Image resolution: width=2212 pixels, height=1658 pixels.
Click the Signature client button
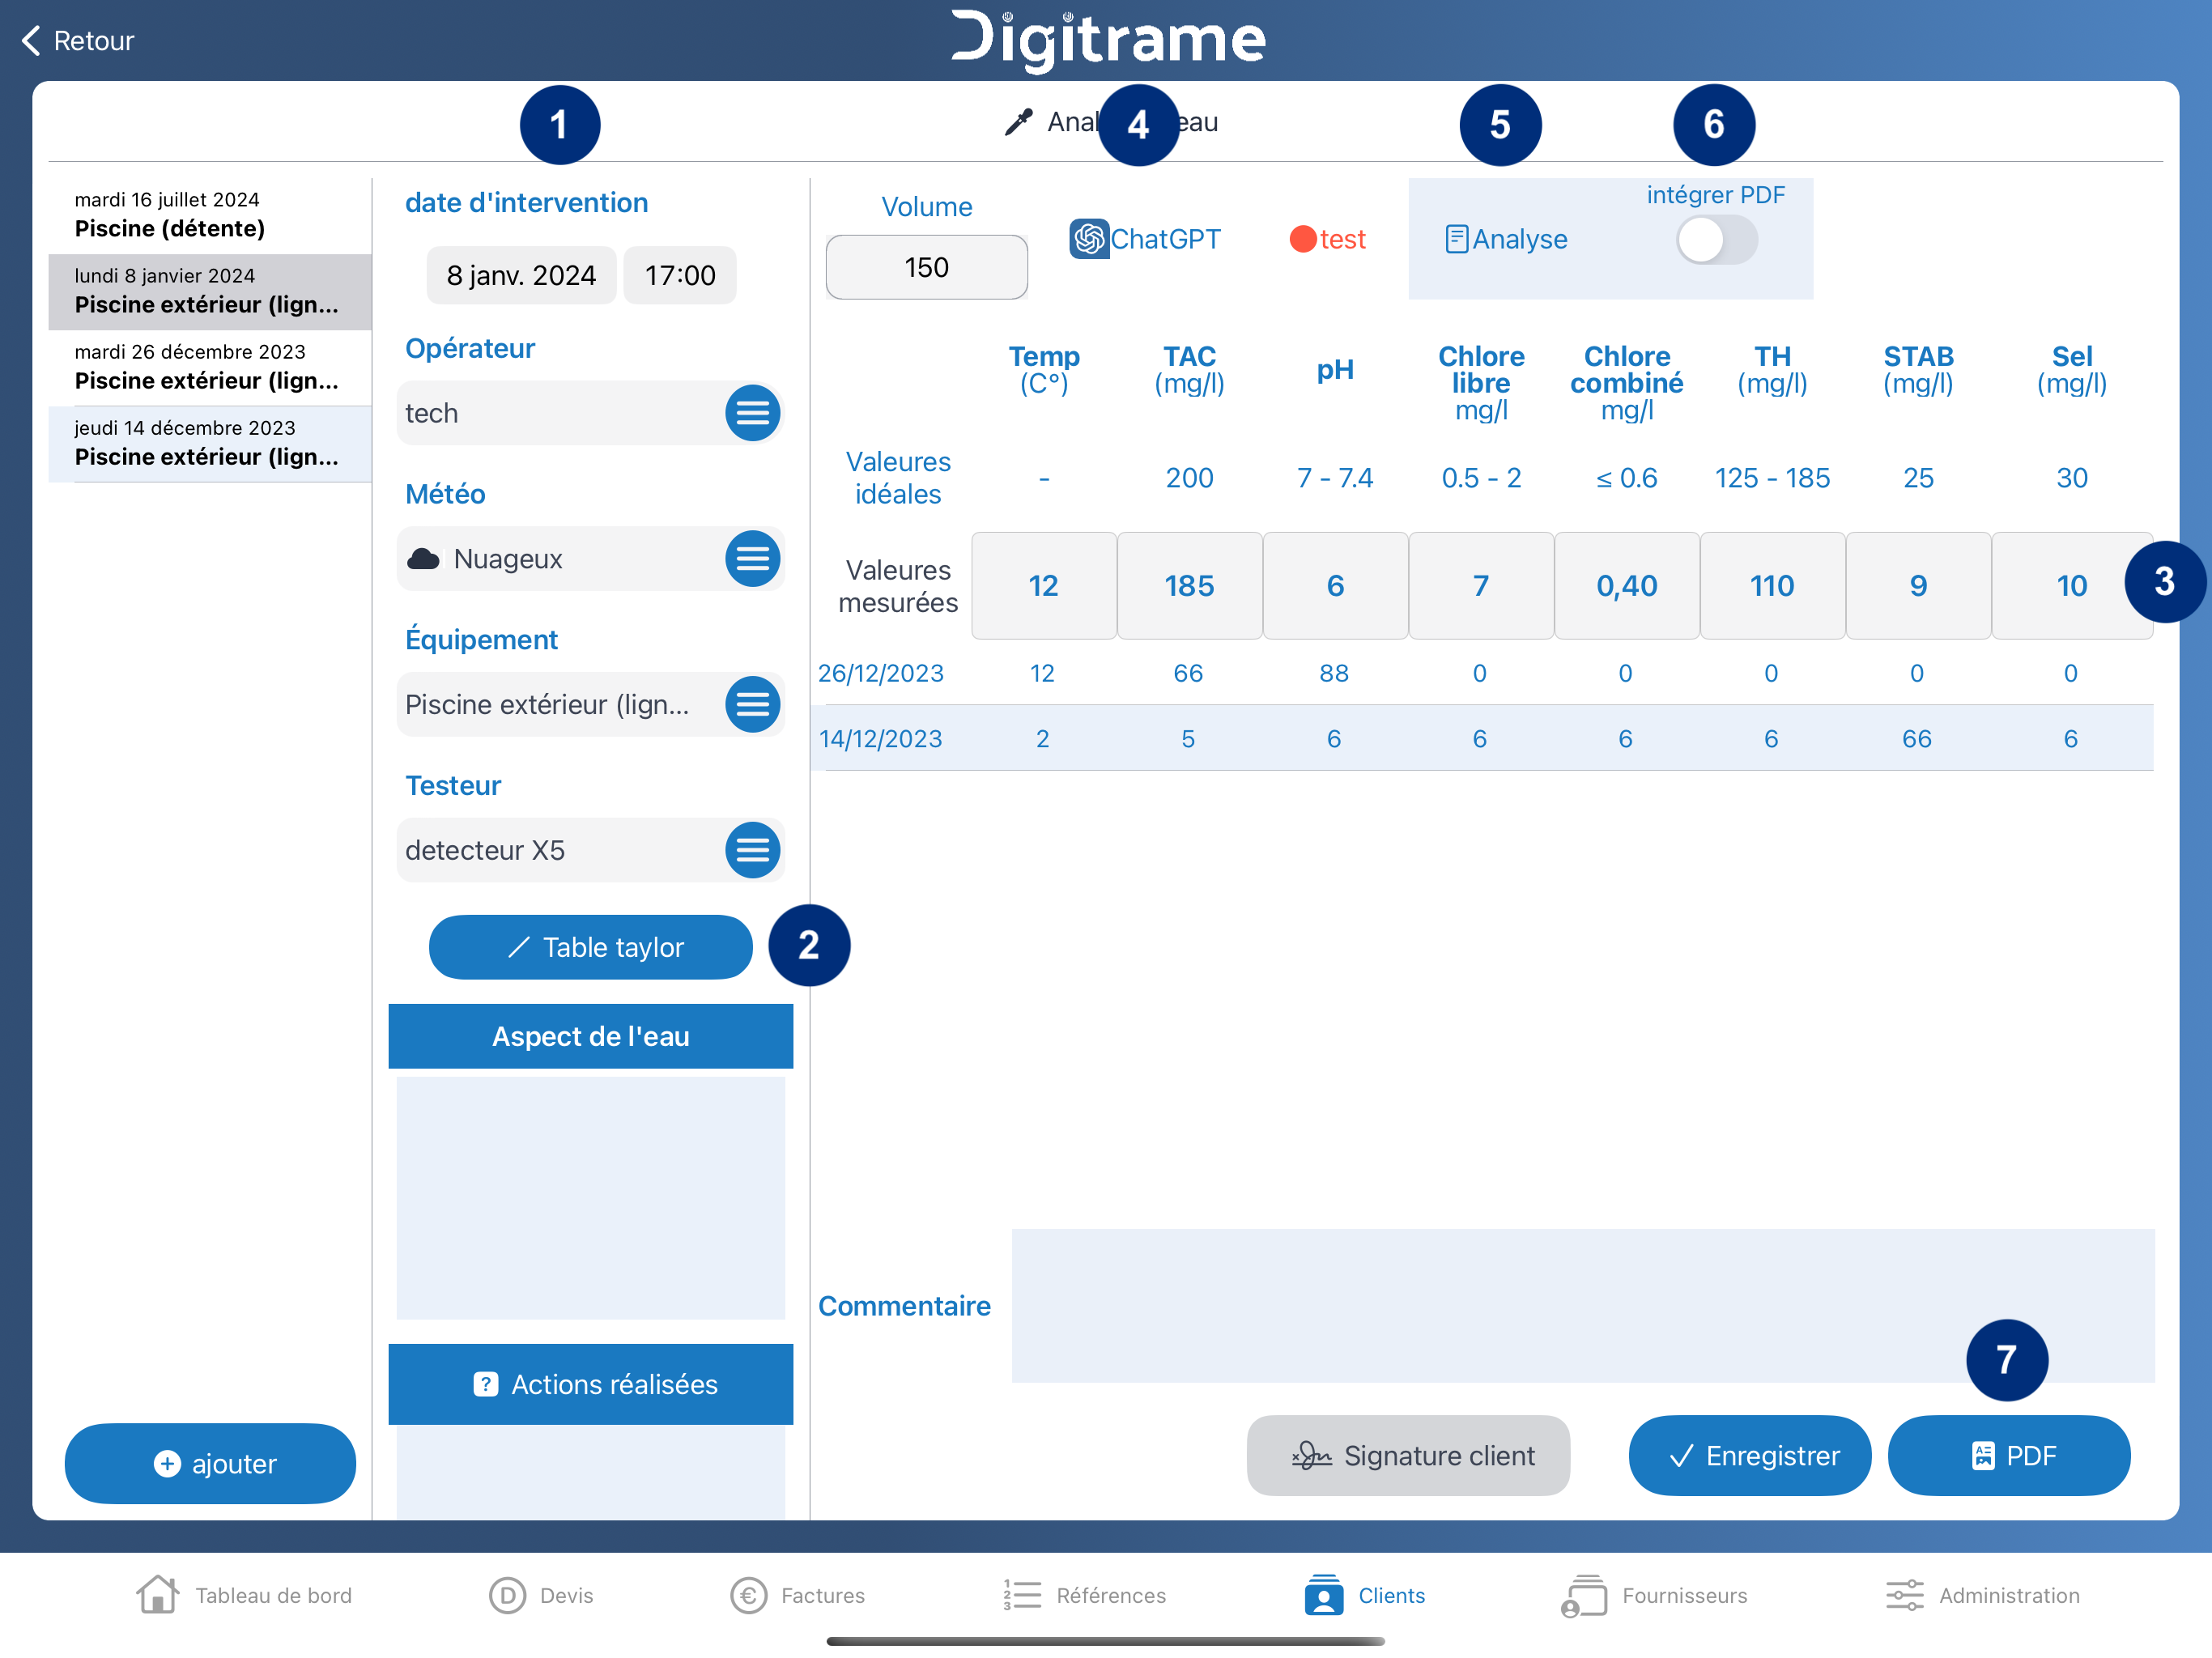(x=1408, y=1455)
